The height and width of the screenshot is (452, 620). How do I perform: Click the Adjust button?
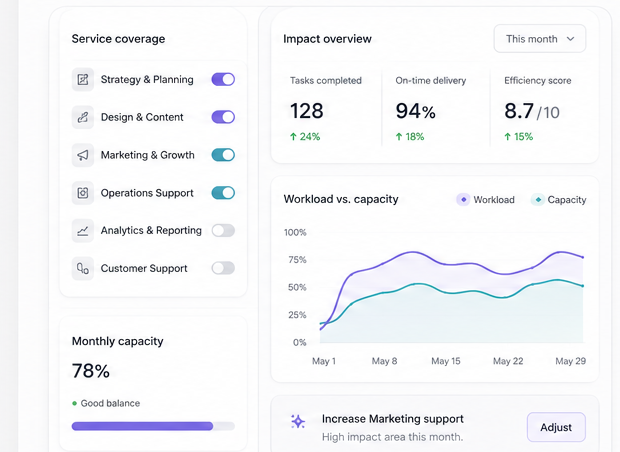click(556, 427)
